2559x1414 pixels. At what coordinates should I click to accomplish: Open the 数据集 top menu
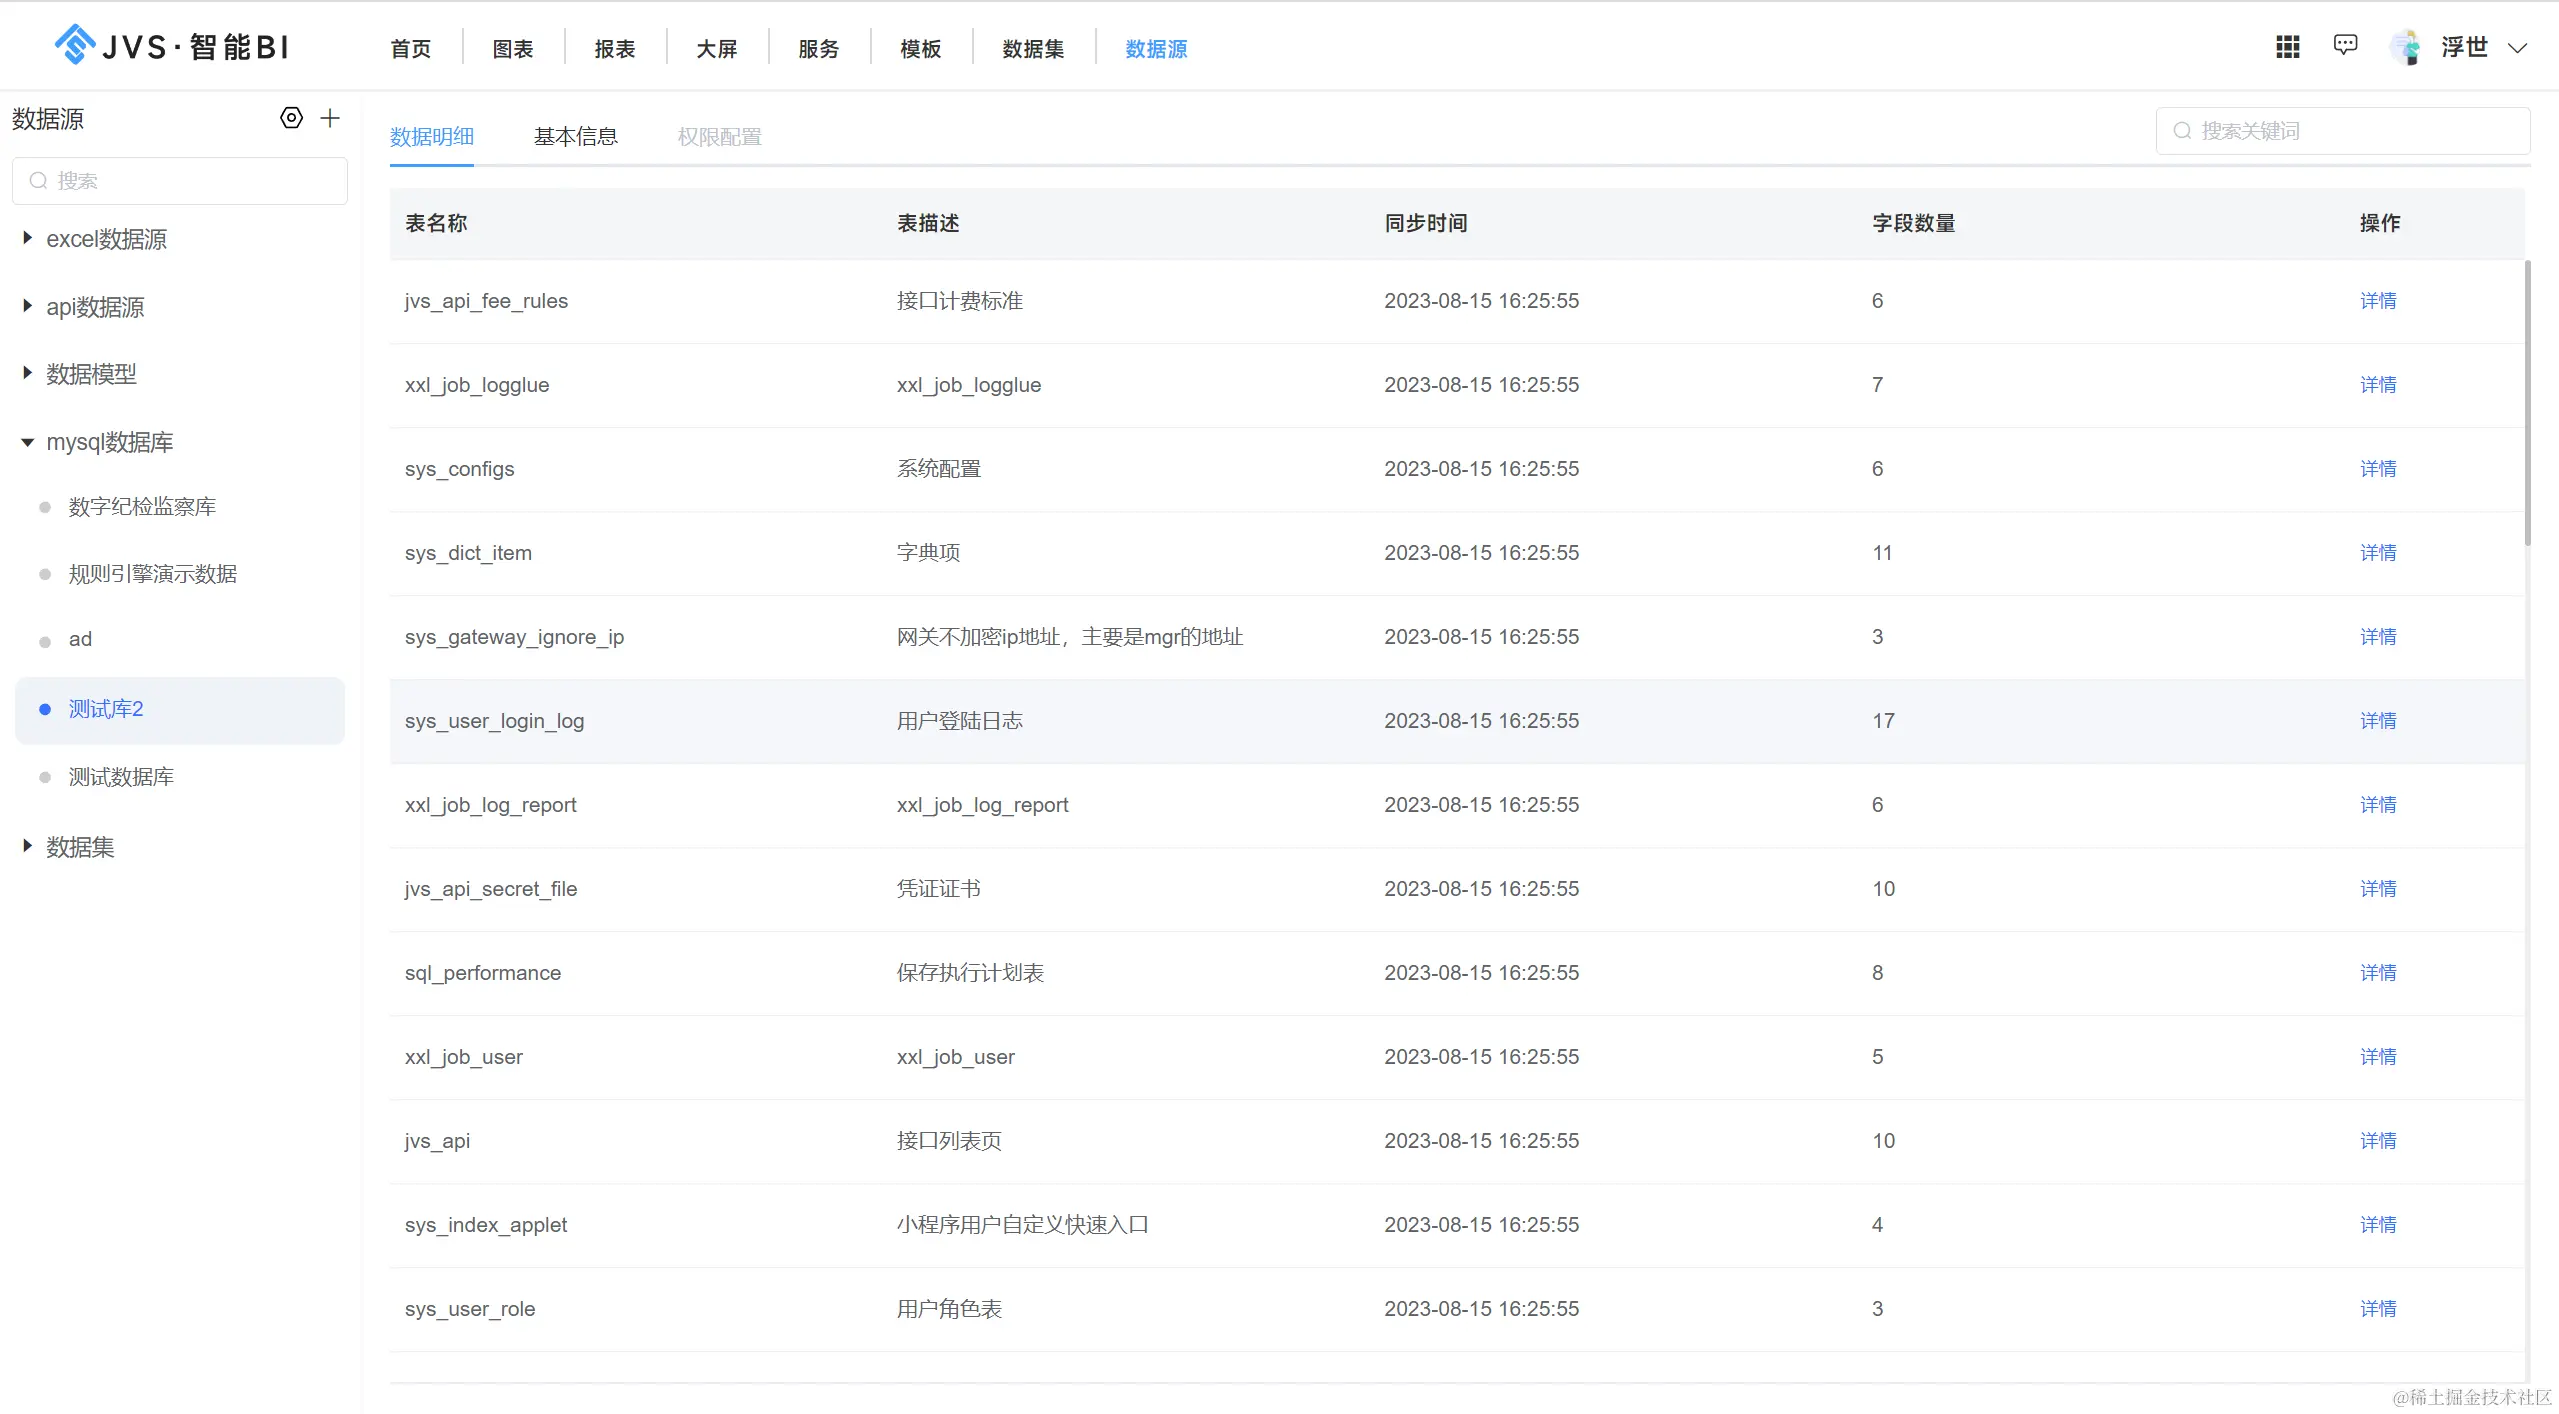click(x=1032, y=49)
